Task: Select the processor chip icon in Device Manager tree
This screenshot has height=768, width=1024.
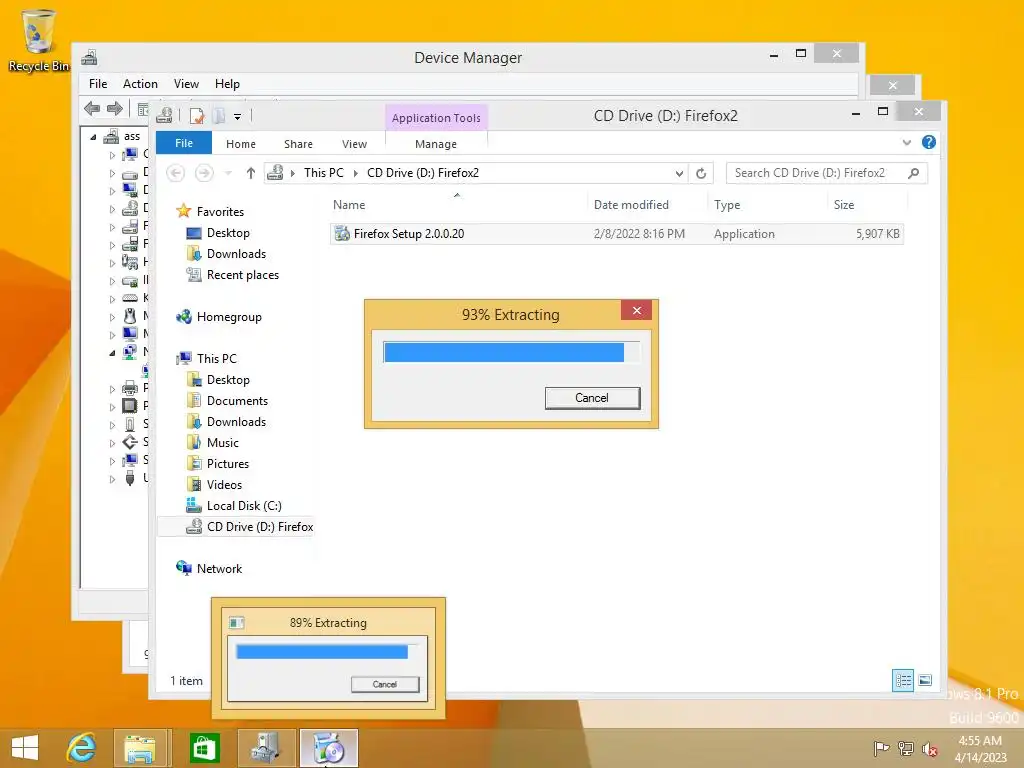Action: tap(130, 406)
